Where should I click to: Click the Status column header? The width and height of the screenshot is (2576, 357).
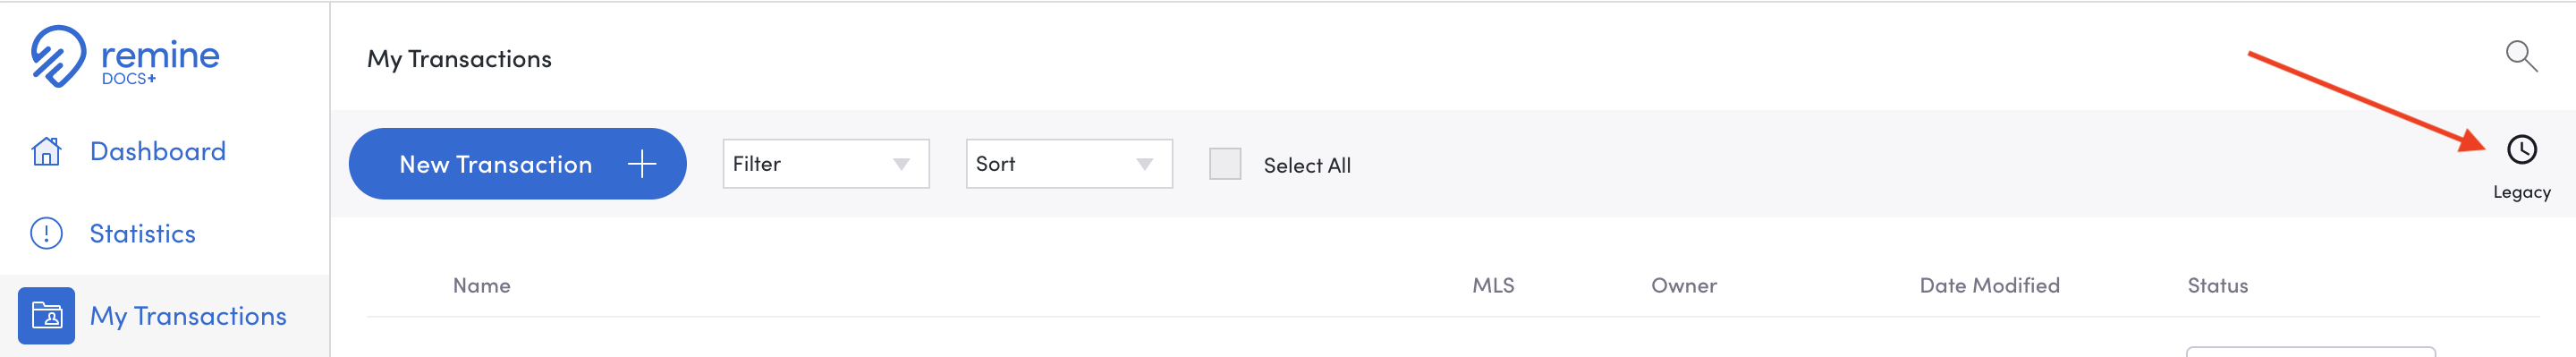(x=2217, y=286)
